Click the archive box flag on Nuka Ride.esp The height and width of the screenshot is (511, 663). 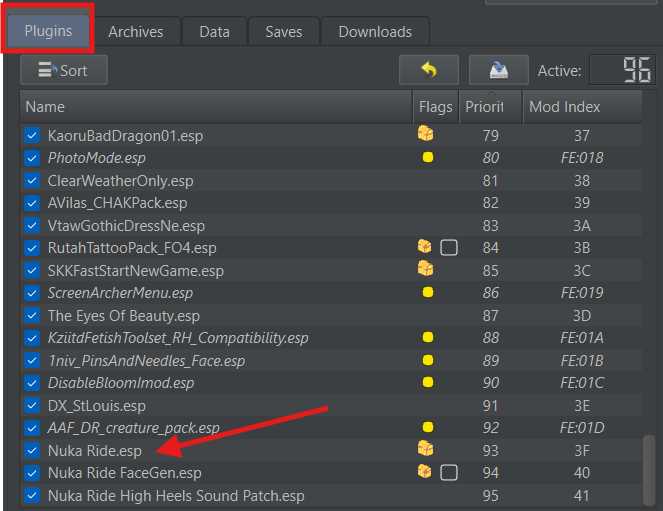coord(425,448)
